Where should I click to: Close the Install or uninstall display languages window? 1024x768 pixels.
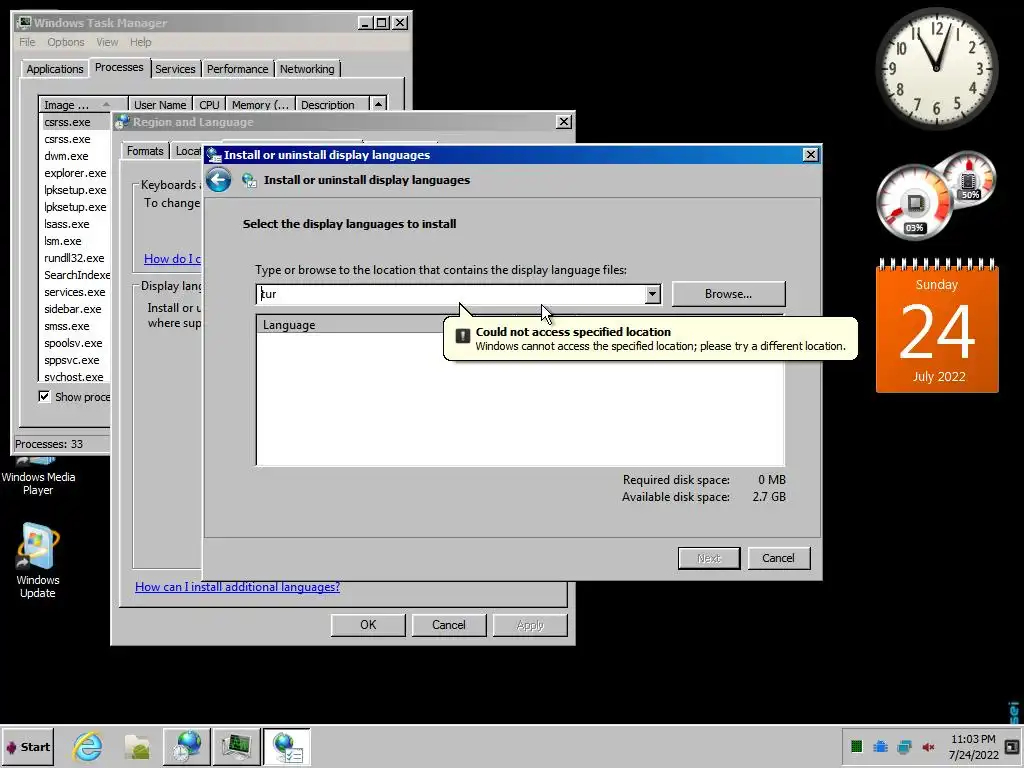click(810, 155)
